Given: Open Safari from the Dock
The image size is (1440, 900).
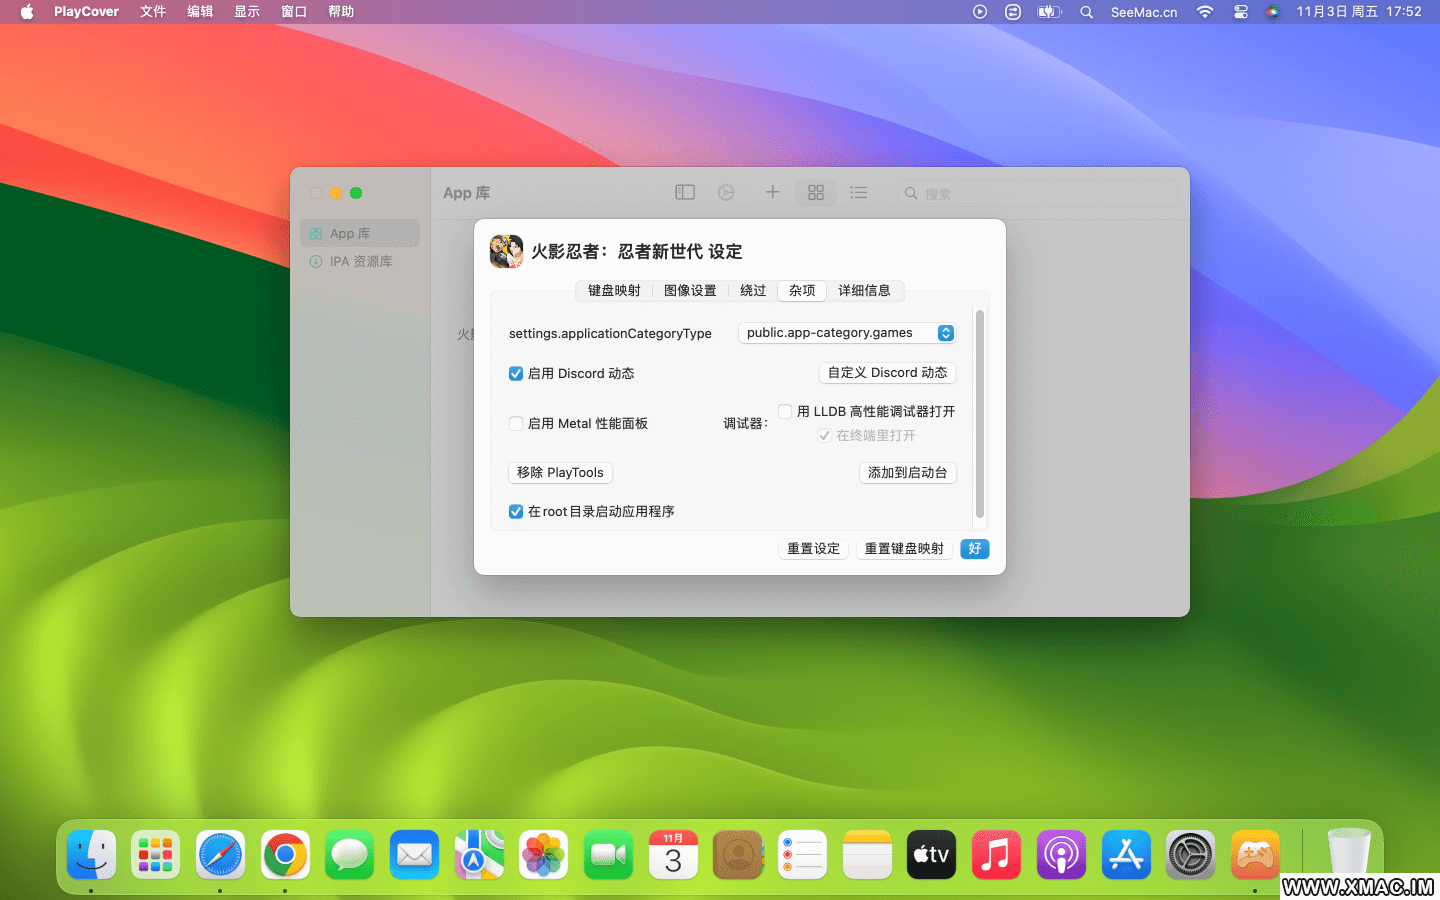Looking at the screenshot, I should [220, 855].
